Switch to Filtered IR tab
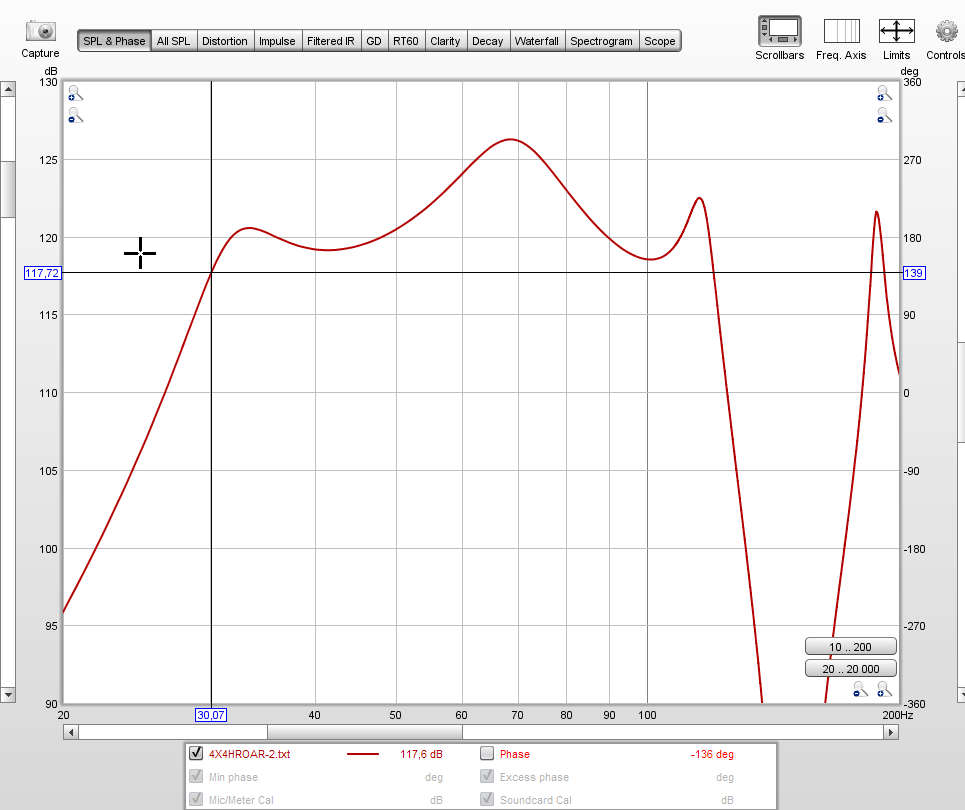This screenshot has width=965, height=810. pos(331,41)
